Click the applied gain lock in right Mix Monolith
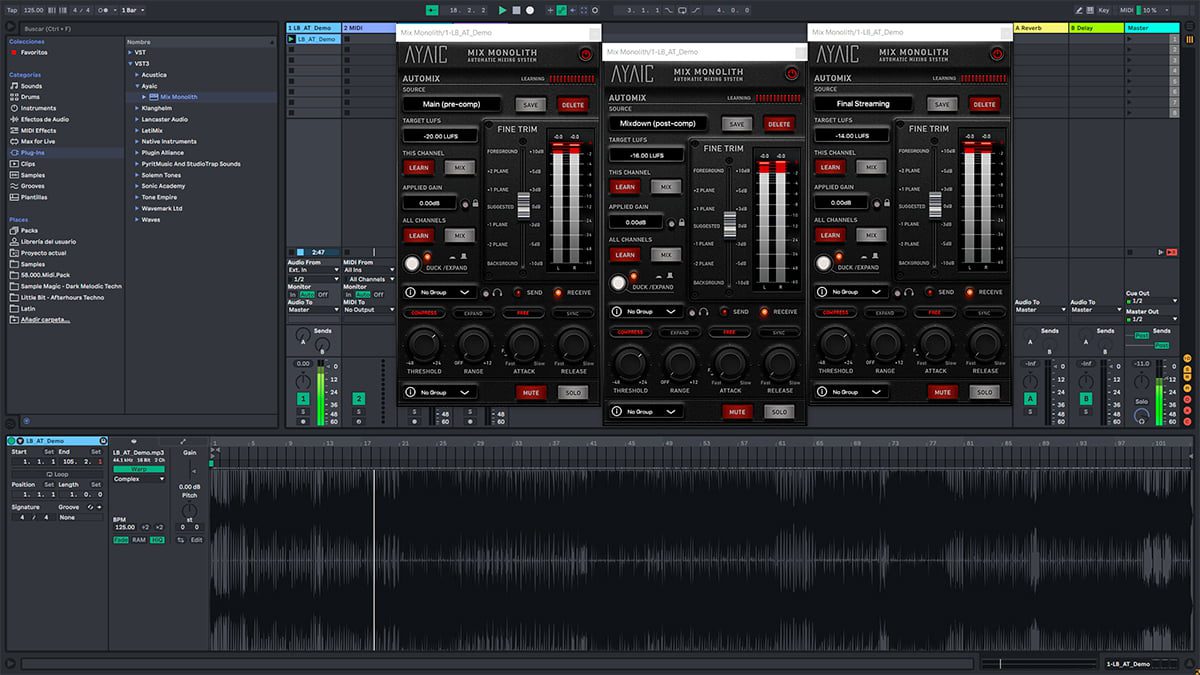The height and width of the screenshot is (675, 1200). [886, 203]
